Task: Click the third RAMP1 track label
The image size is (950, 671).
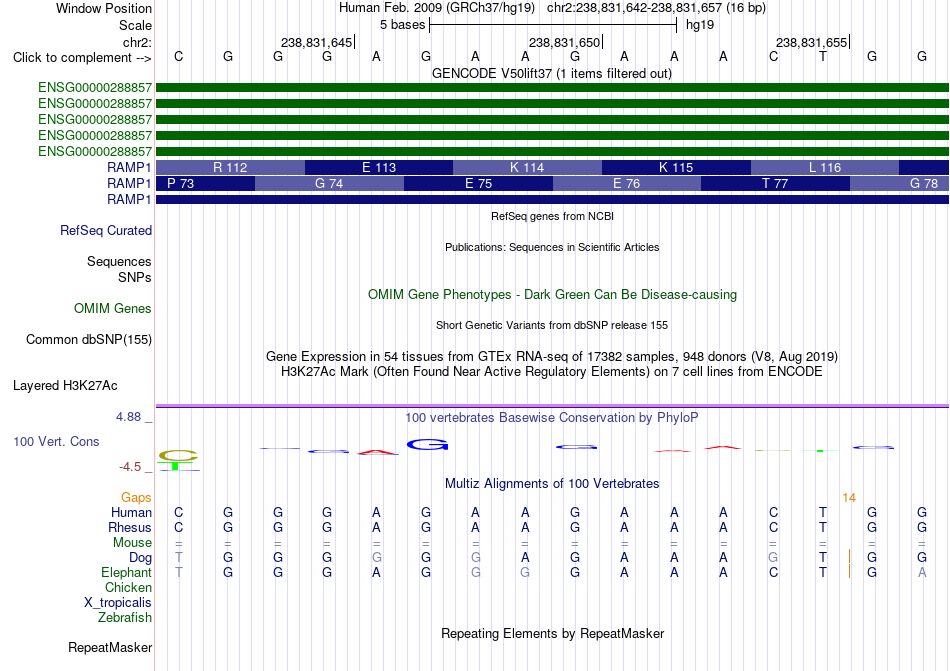Action: click(129, 199)
